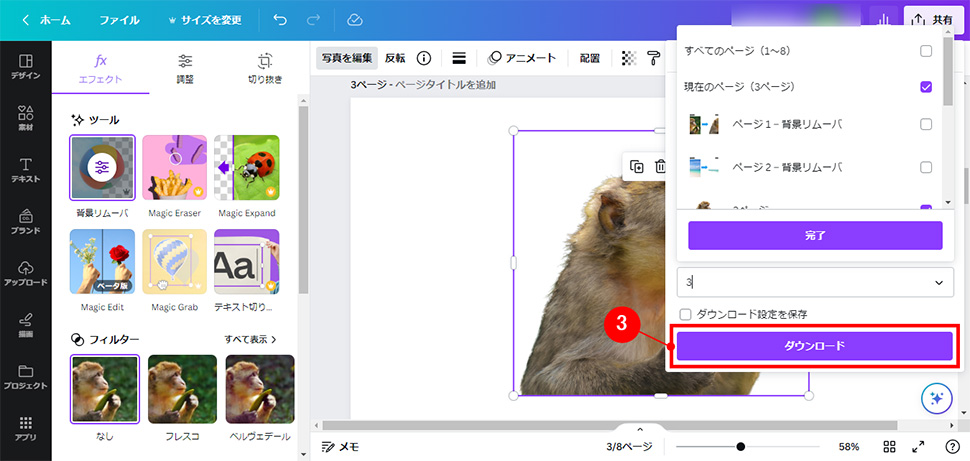This screenshot has height=461, width=970.
Task: Click the cloud save status icon
Action: pos(354,20)
